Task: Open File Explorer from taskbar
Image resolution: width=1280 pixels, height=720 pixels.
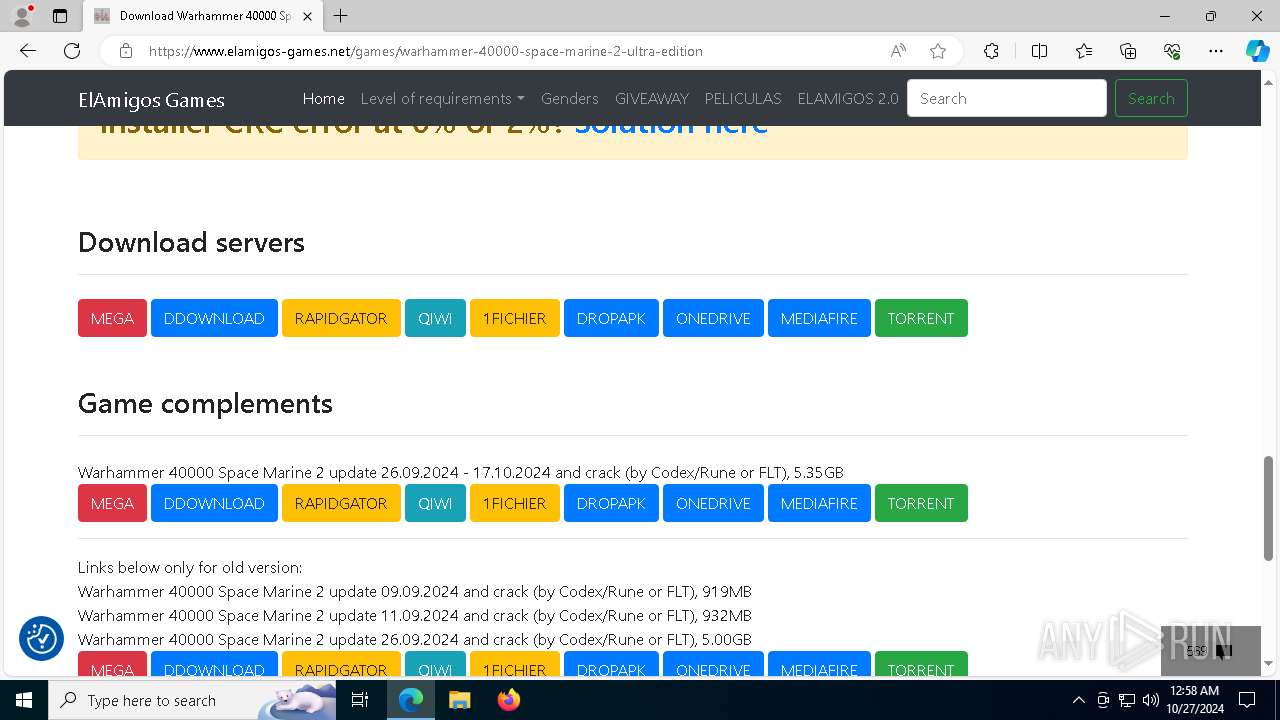Action: 459,700
